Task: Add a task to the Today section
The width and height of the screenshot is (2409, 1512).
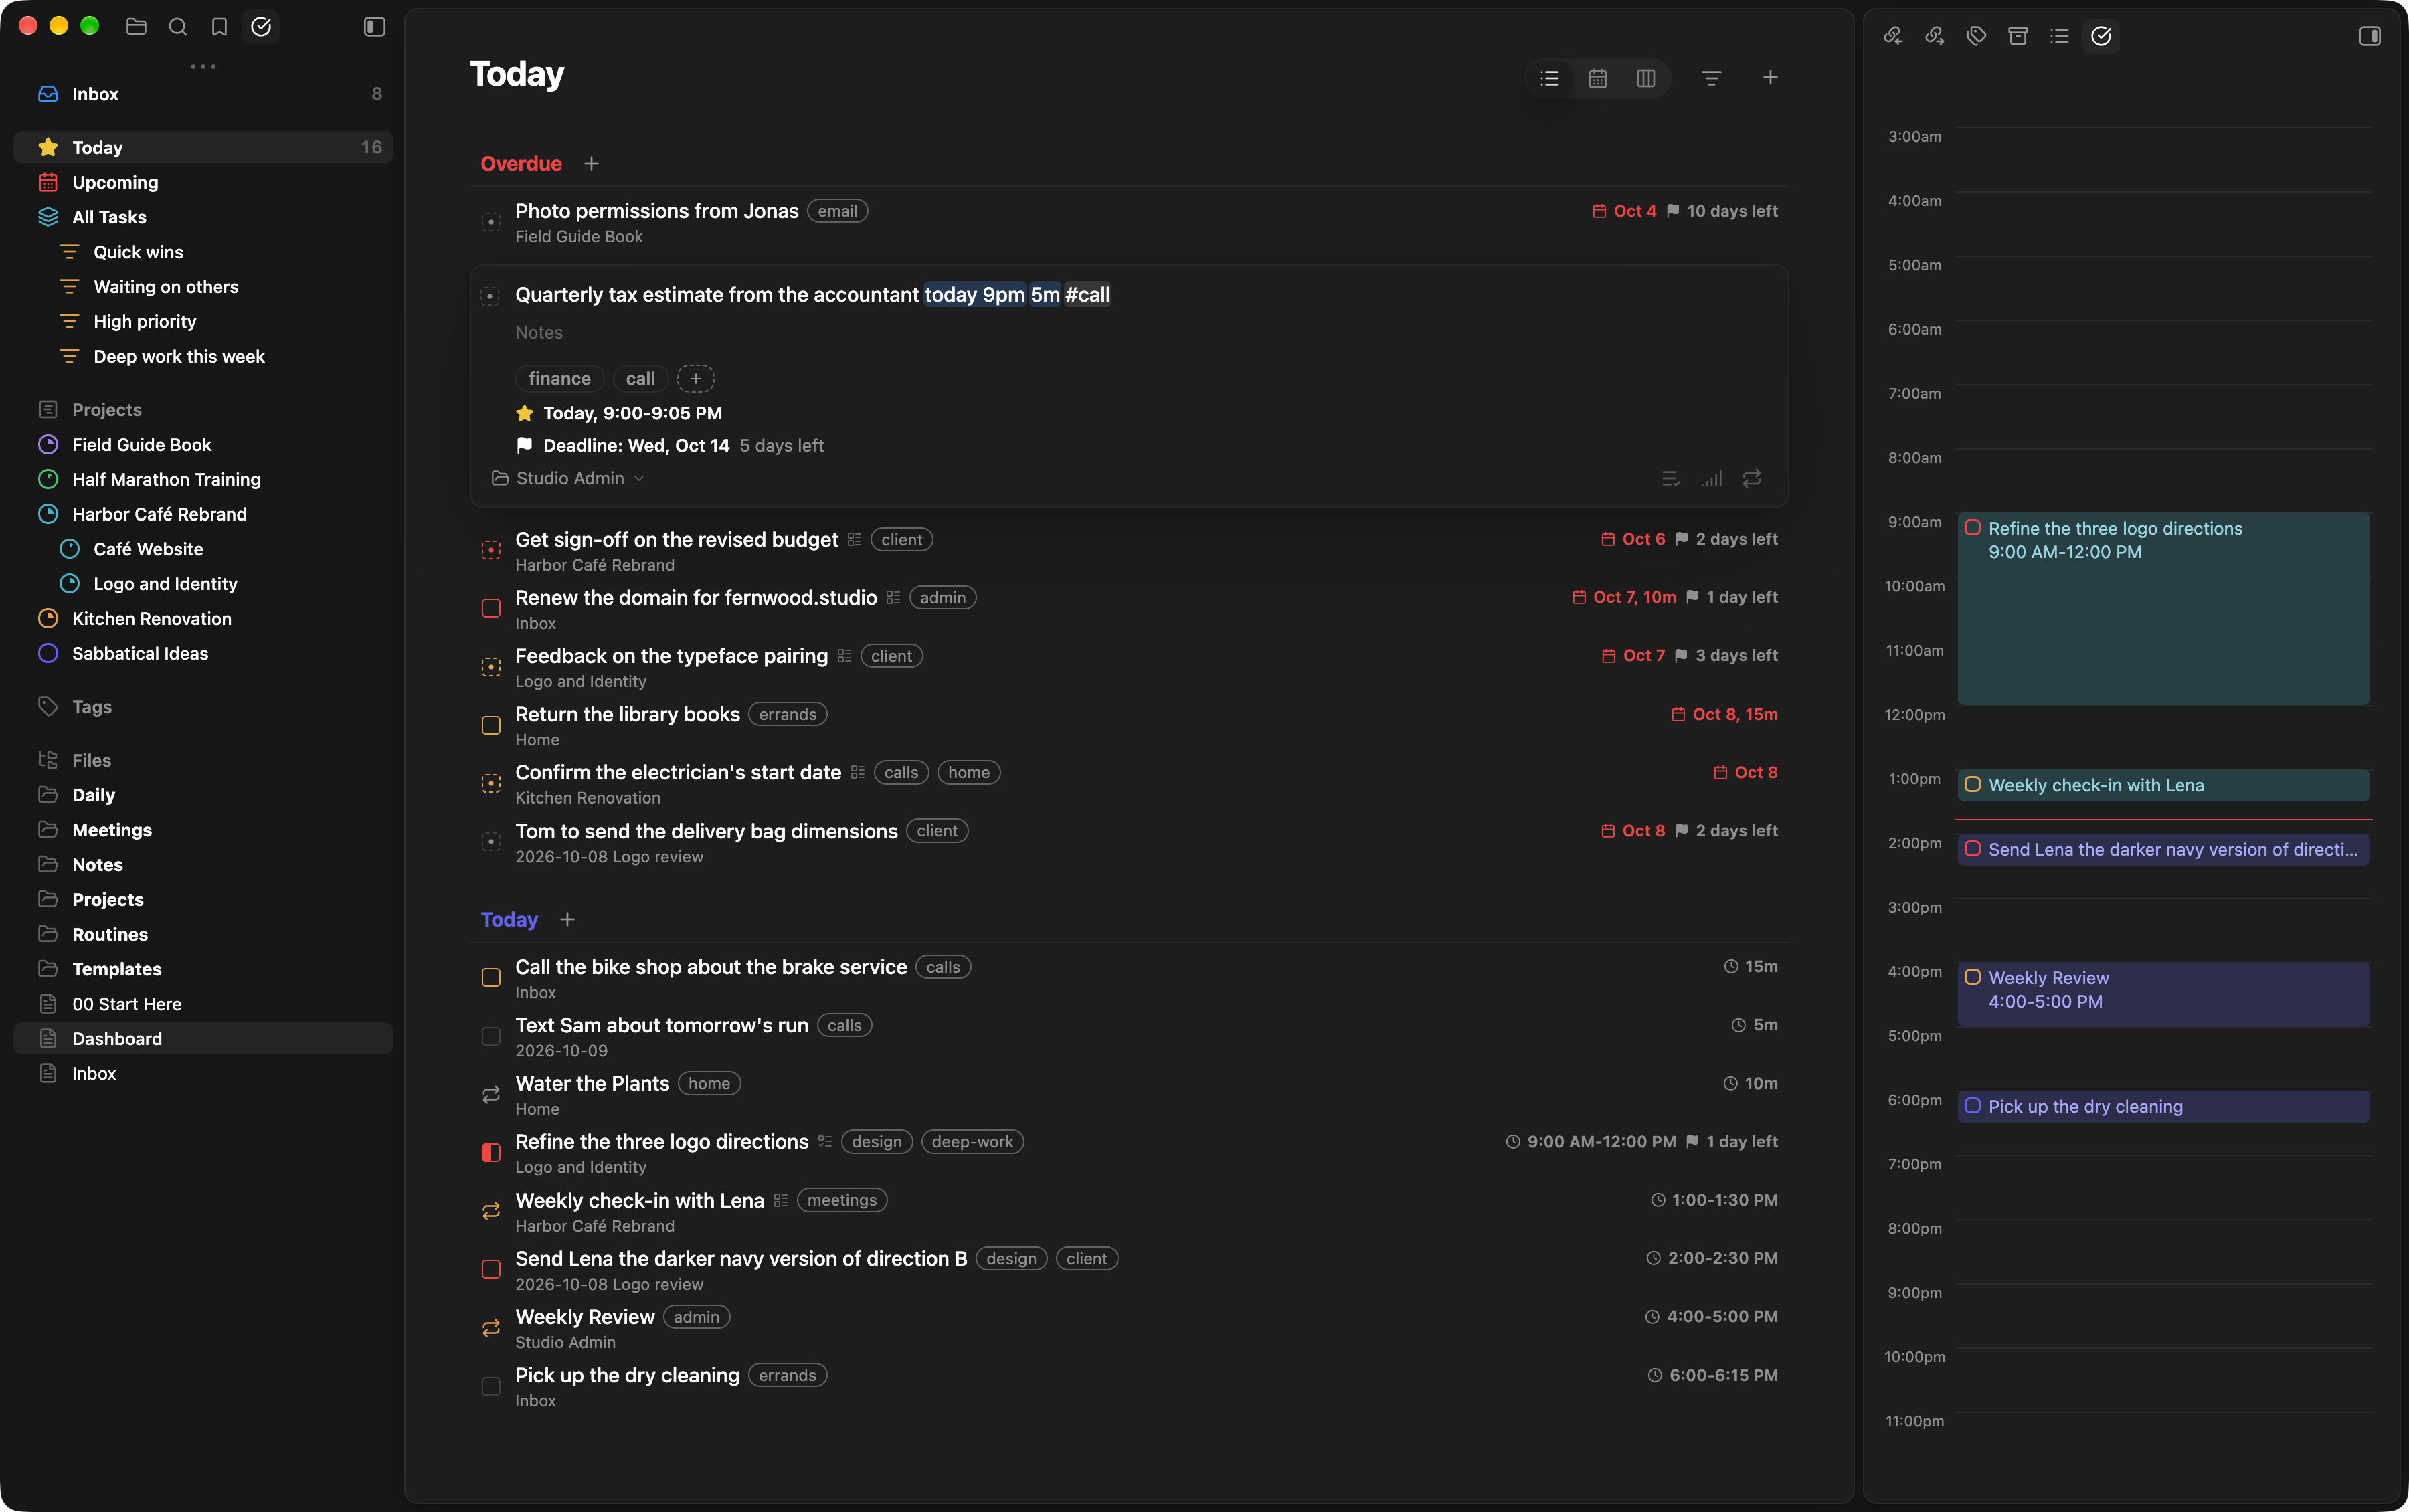Action: (567, 919)
